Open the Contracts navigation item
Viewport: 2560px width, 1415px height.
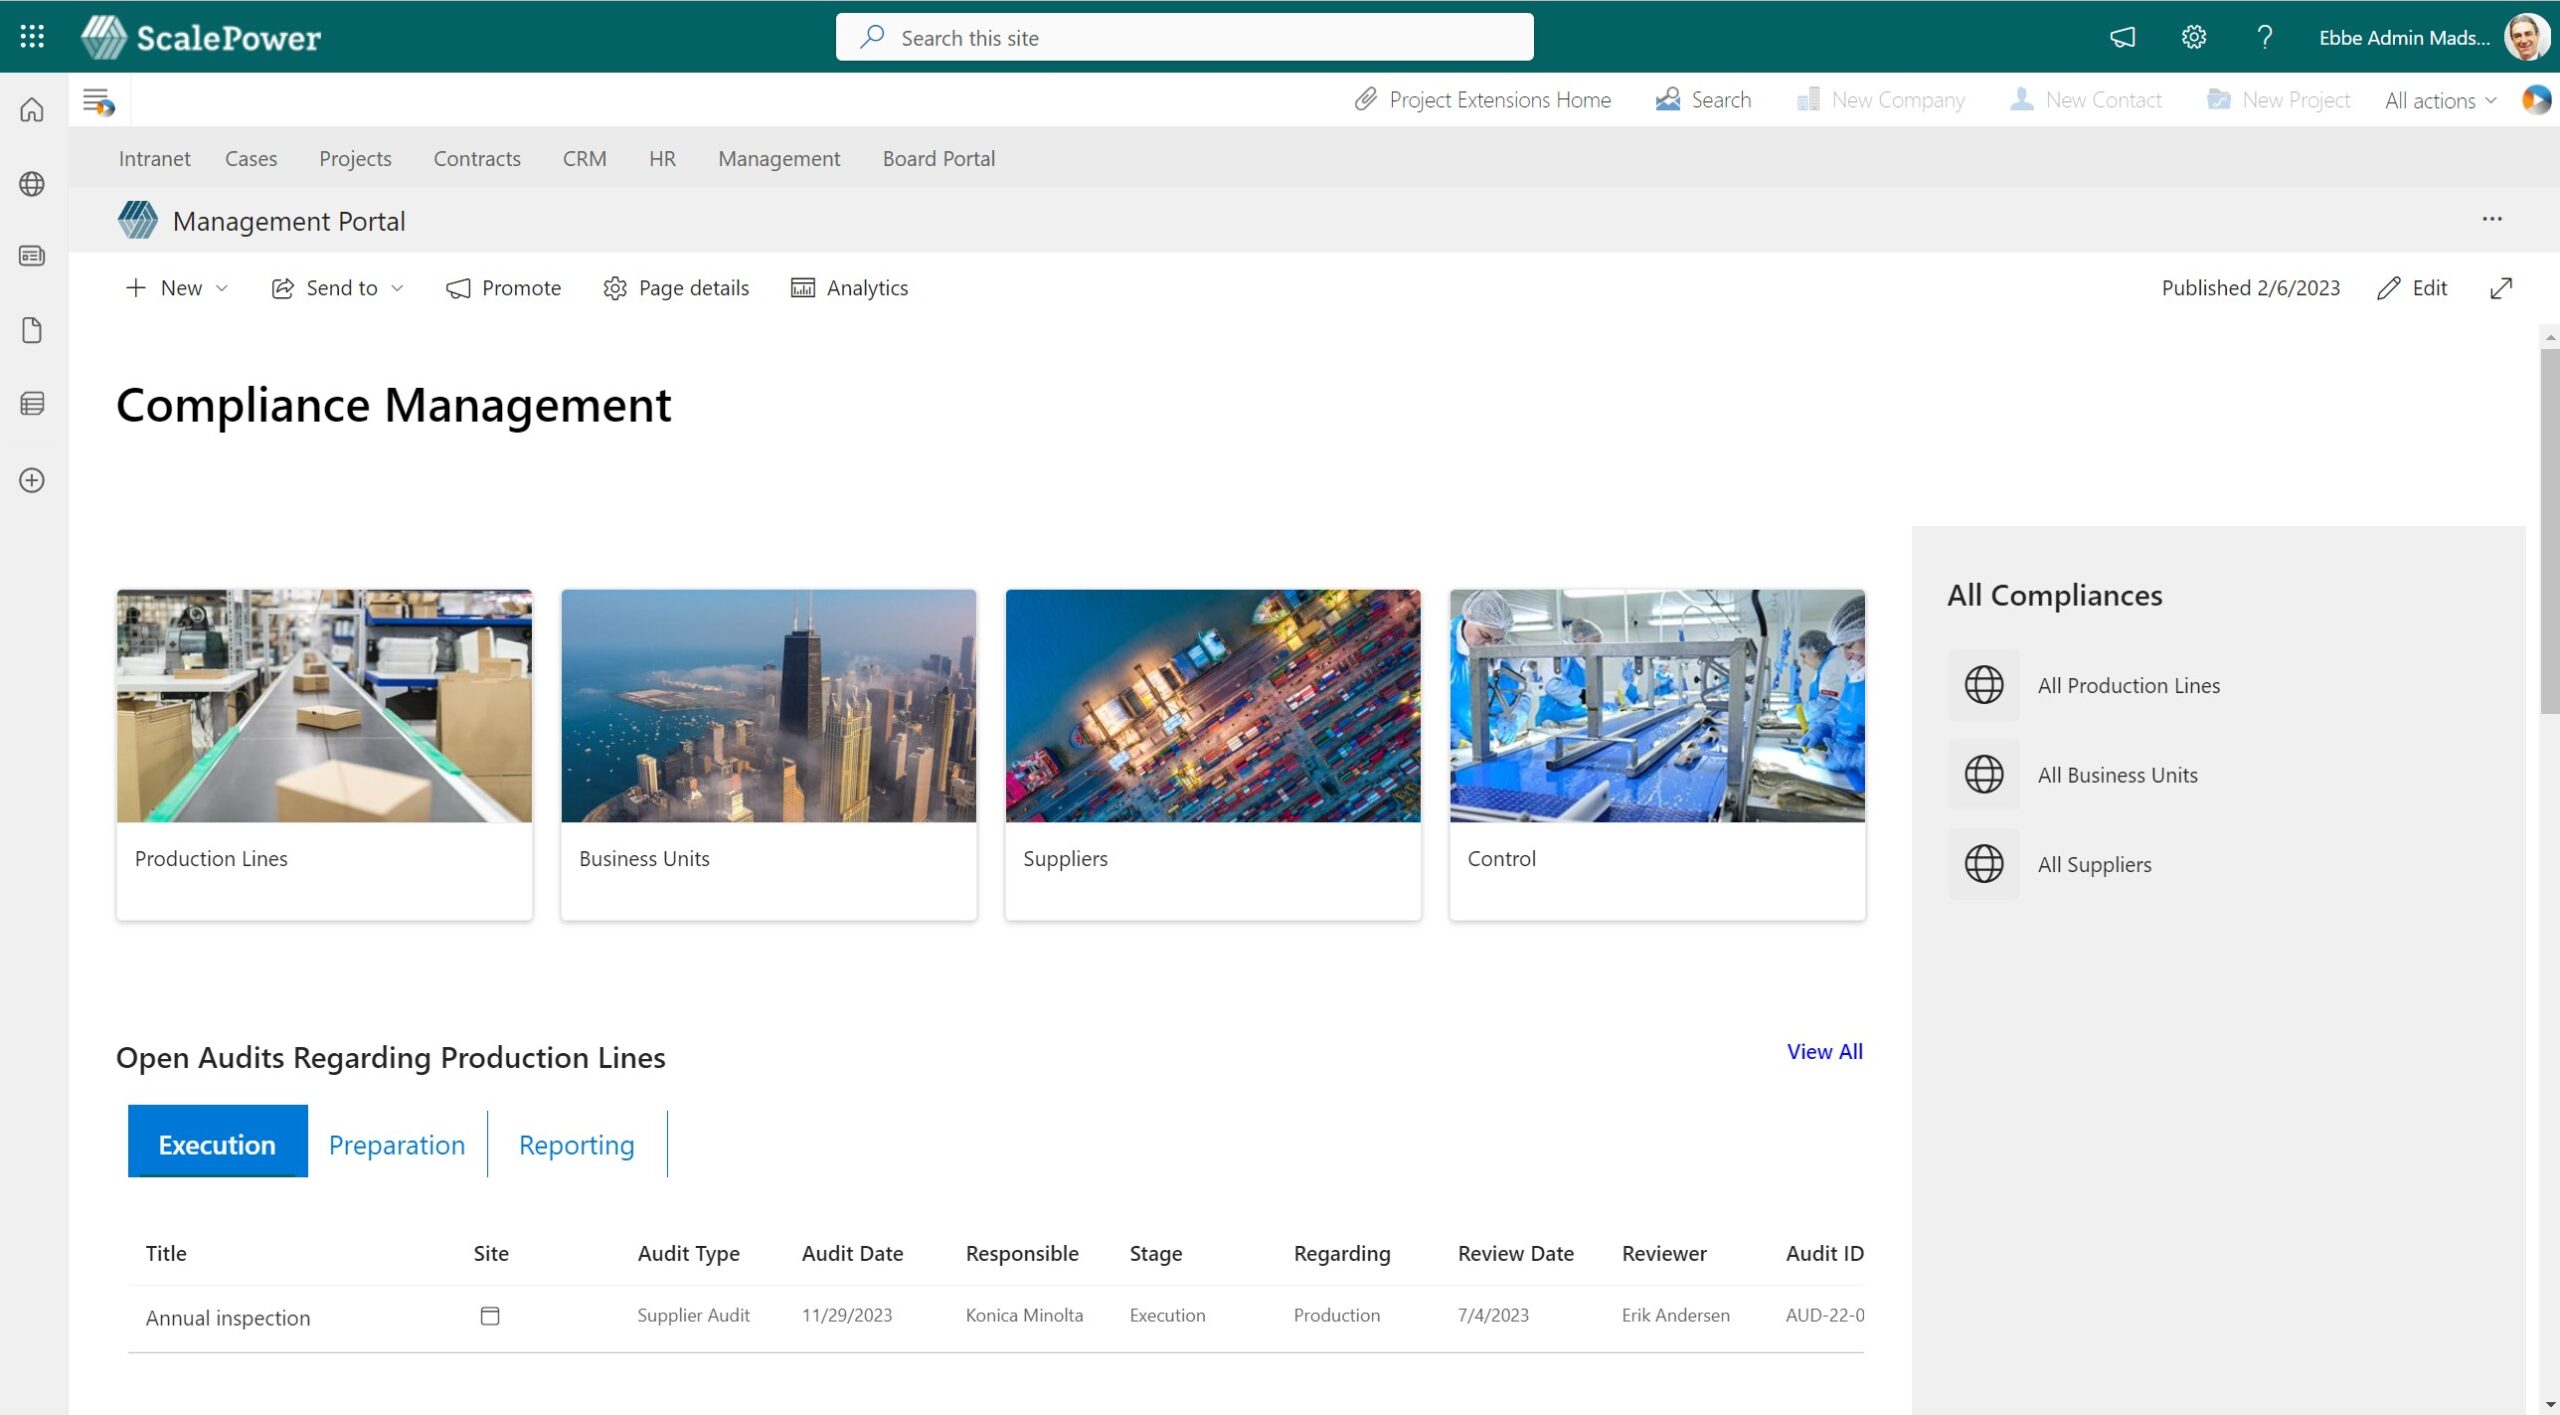pyautogui.click(x=477, y=158)
